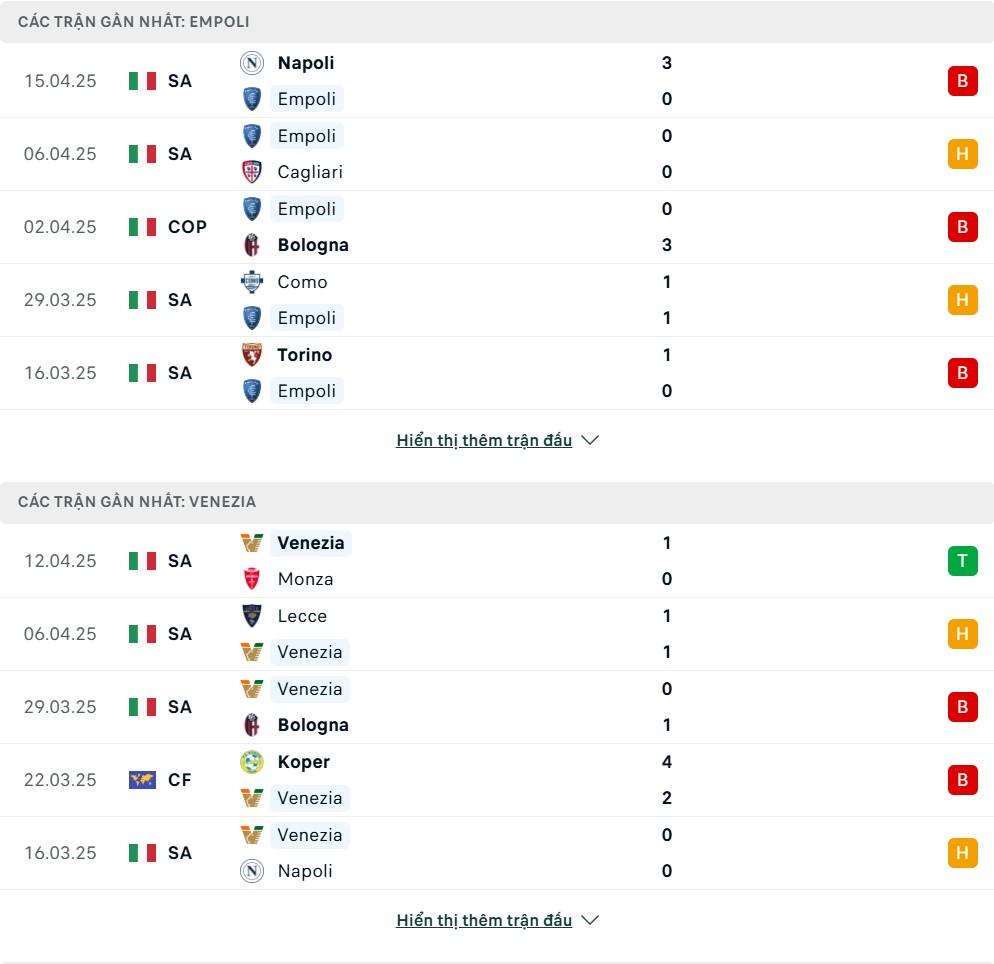Open 'Hiển thị thêm trận đấu' under Empoli
The image size is (994, 964).
[484, 440]
